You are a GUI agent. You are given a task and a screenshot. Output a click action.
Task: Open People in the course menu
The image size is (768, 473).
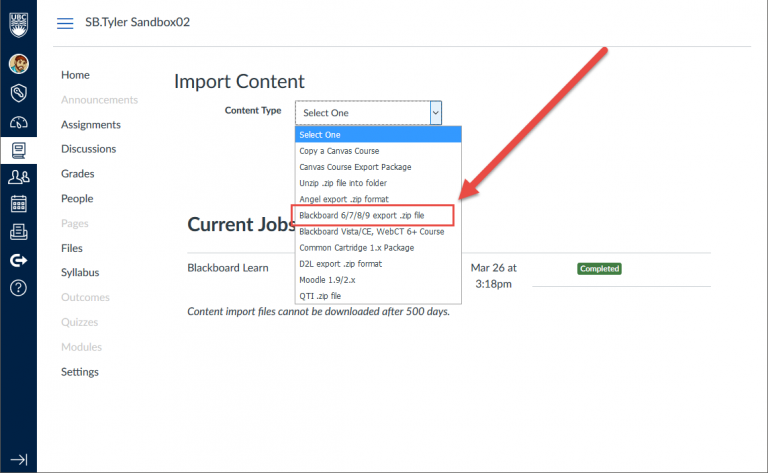pyautogui.click(x=77, y=198)
